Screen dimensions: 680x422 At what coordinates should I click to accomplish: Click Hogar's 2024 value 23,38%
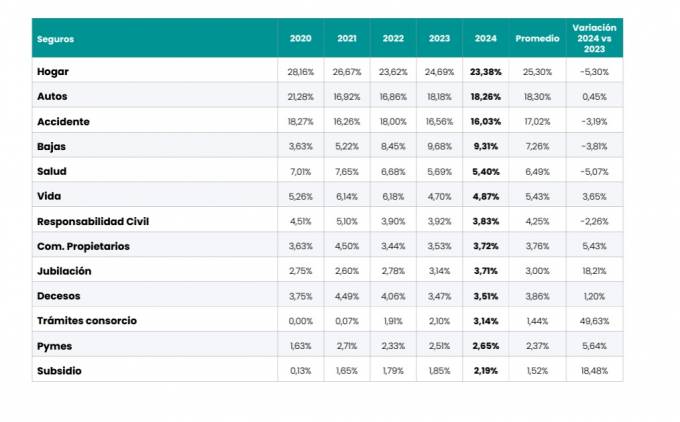[486, 72]
